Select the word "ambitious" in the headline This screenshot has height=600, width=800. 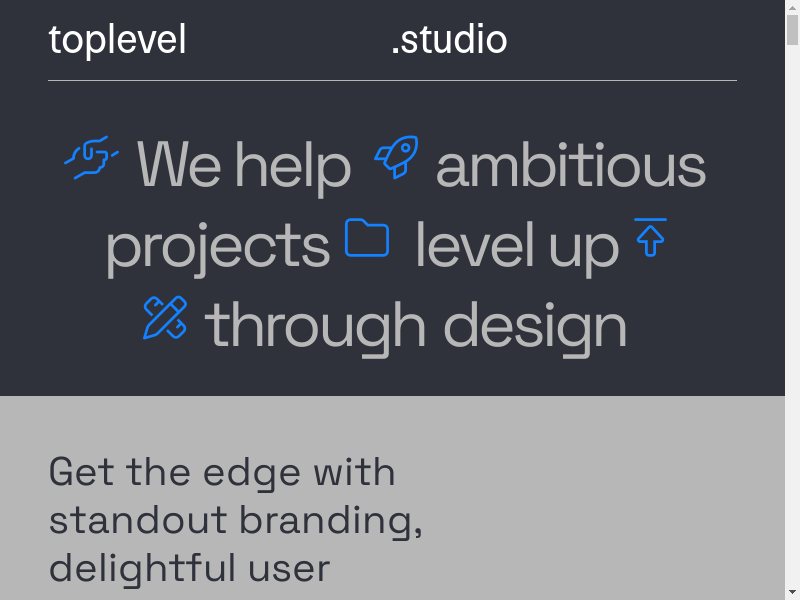click(x=571, y=166)
